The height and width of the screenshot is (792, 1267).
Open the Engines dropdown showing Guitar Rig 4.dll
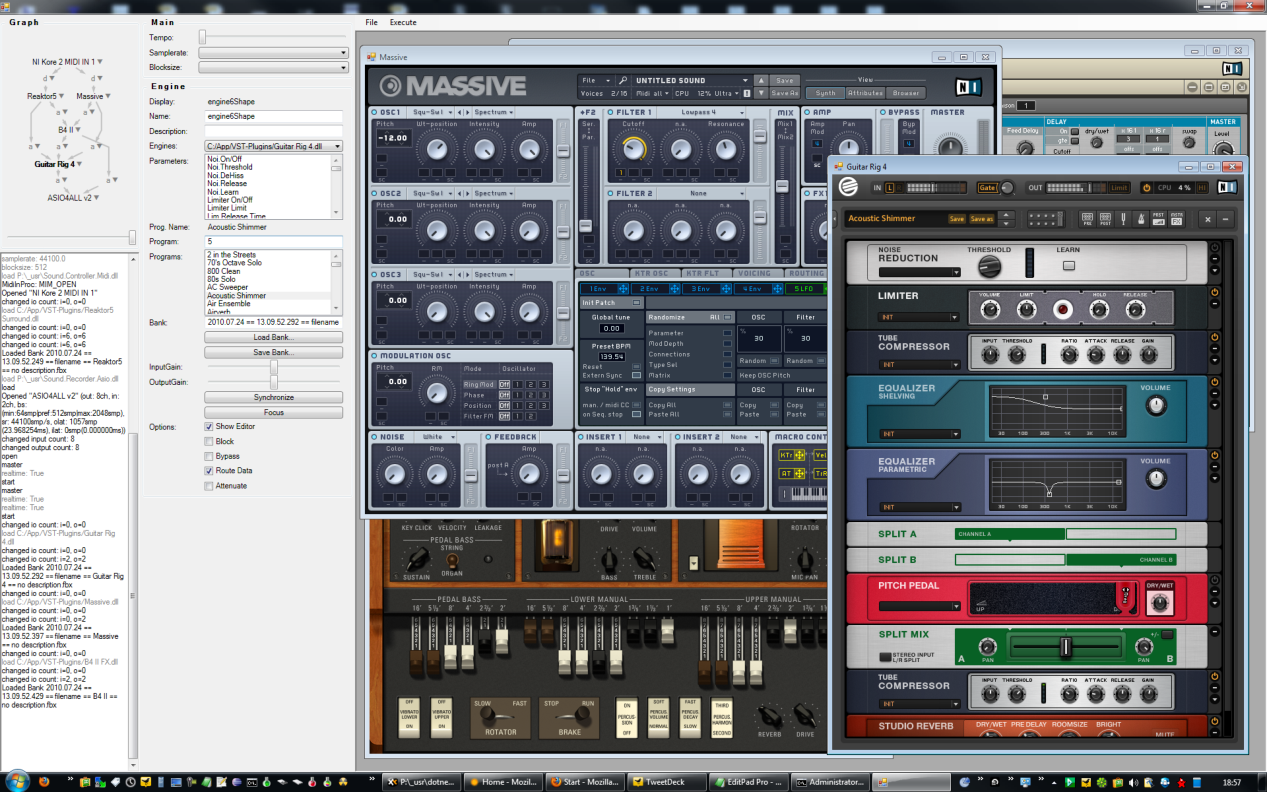[273, 146]
